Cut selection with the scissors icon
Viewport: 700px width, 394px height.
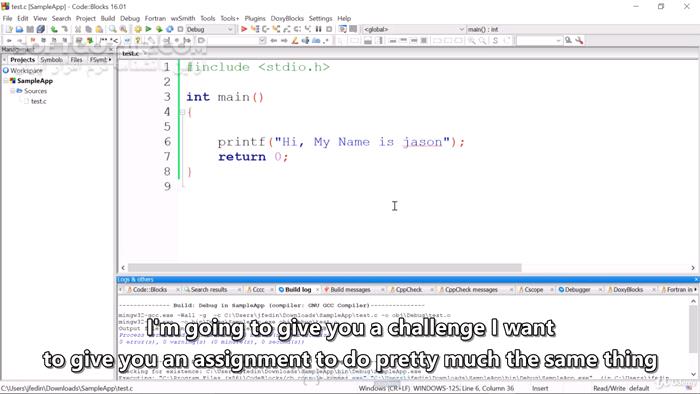[x=78, y=29]
